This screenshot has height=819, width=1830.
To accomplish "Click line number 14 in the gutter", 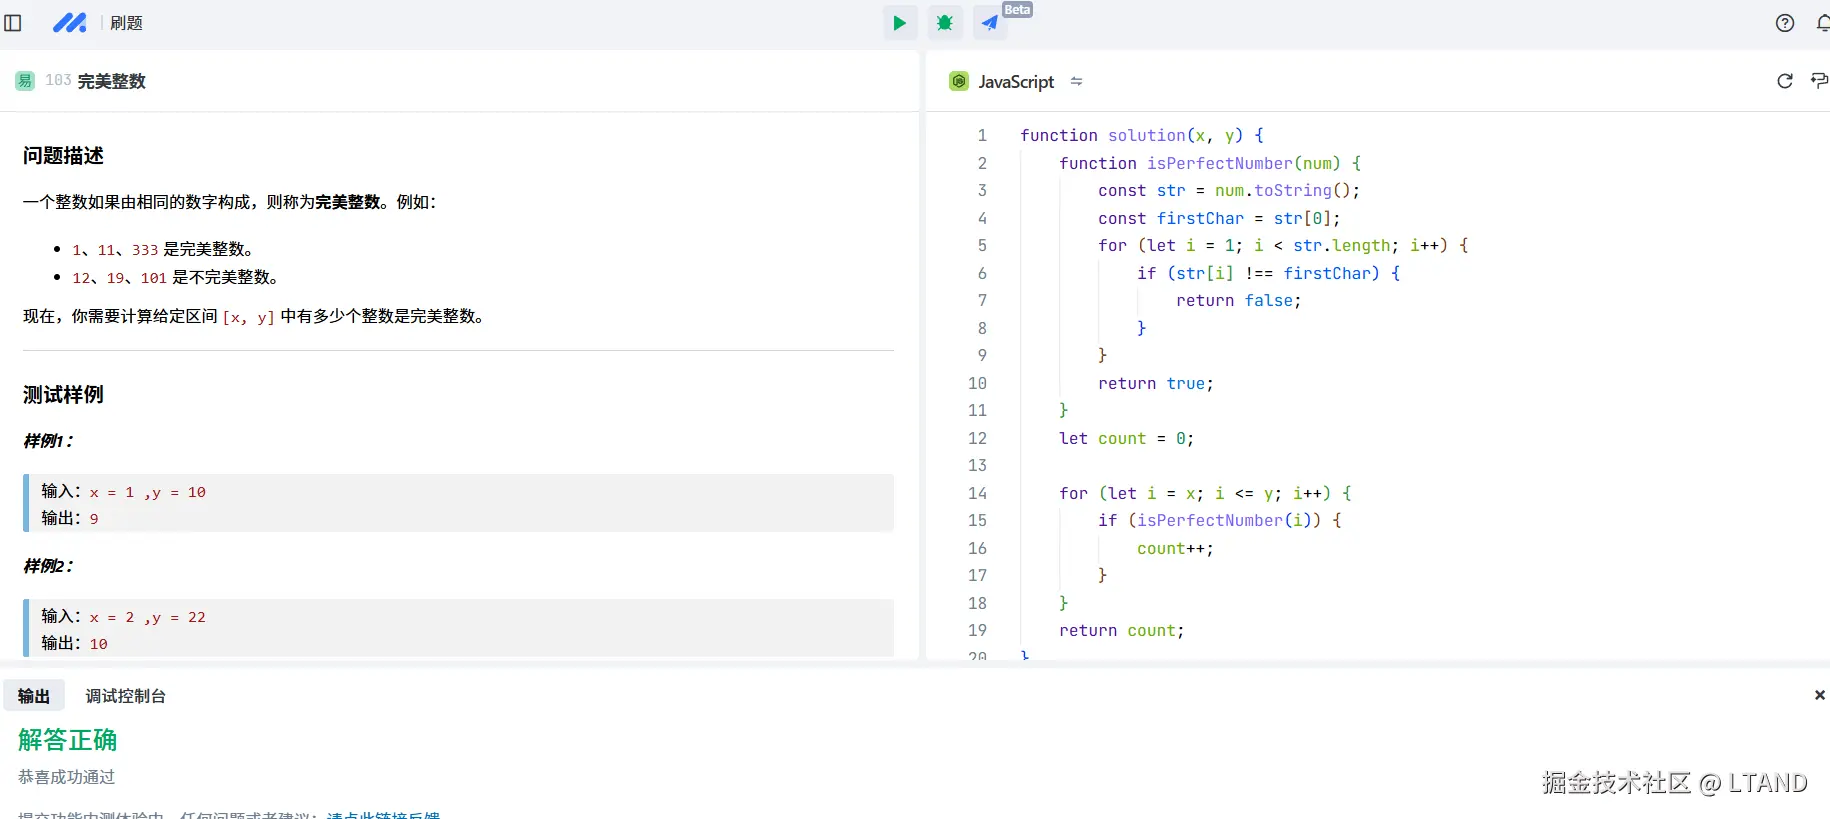I will [977, 493].
